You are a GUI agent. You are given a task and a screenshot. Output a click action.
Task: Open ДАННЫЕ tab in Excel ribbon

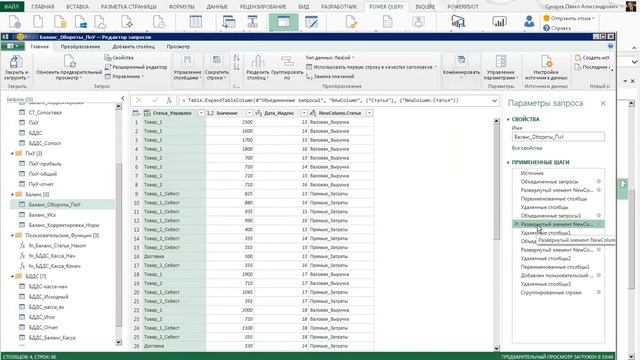pyautogui.click(x=217, y=7)
